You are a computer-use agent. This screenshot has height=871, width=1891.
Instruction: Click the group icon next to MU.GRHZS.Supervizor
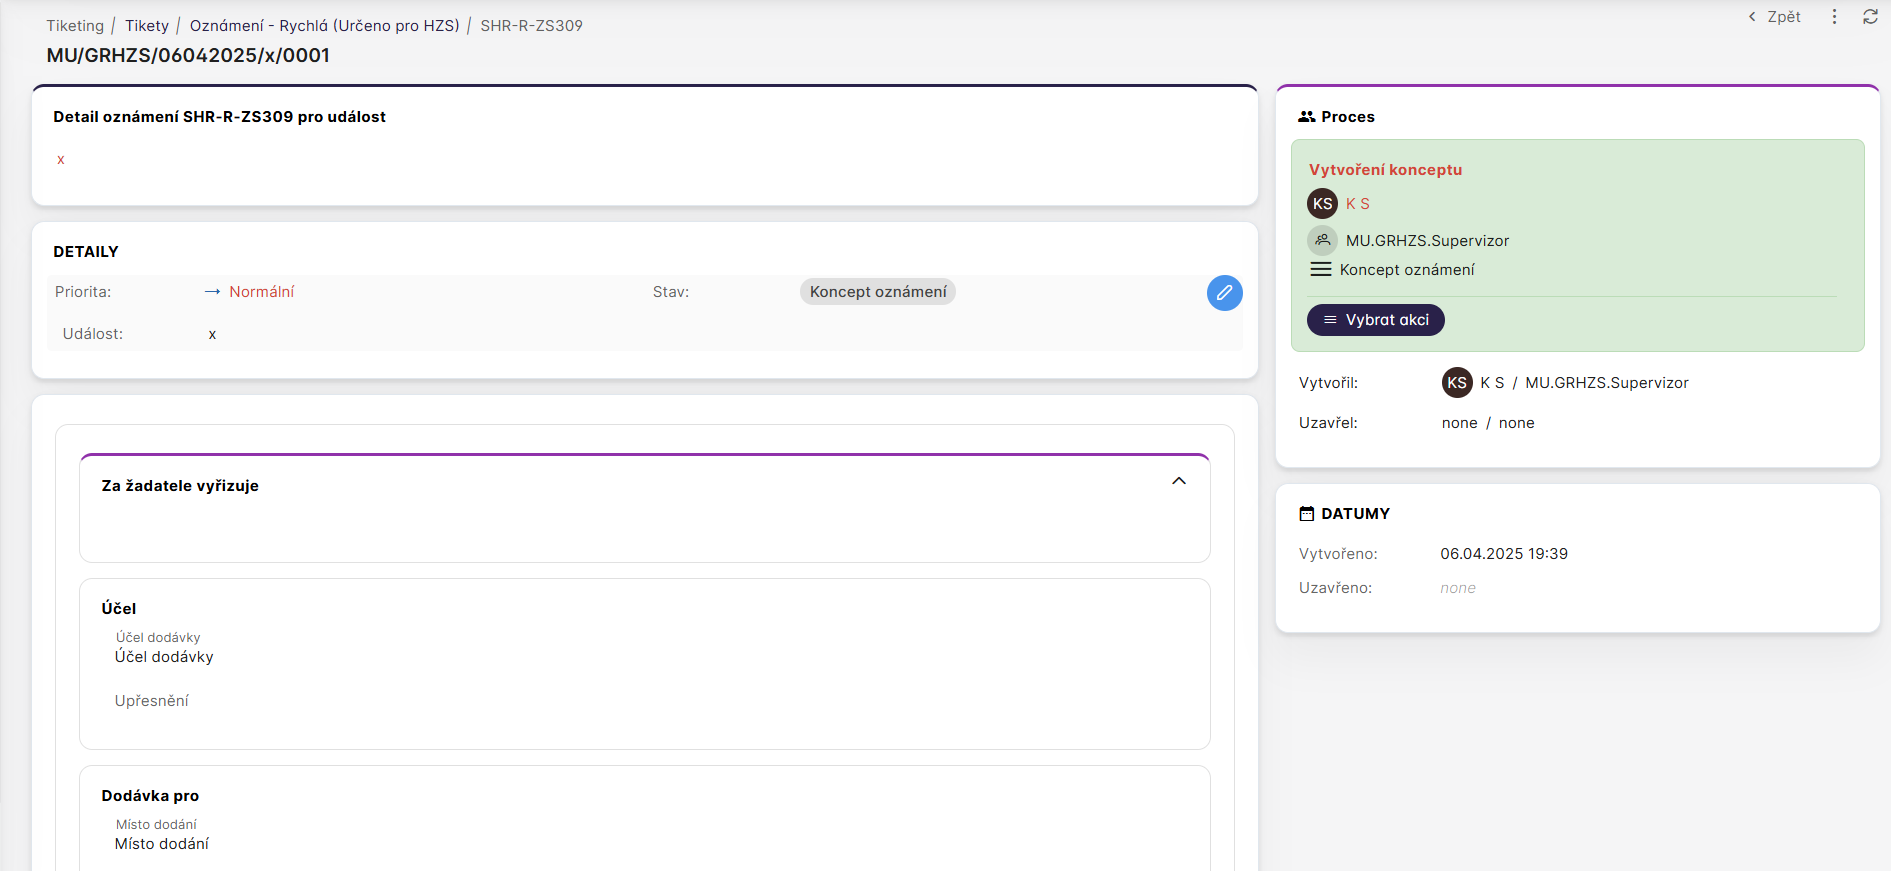1322,240
